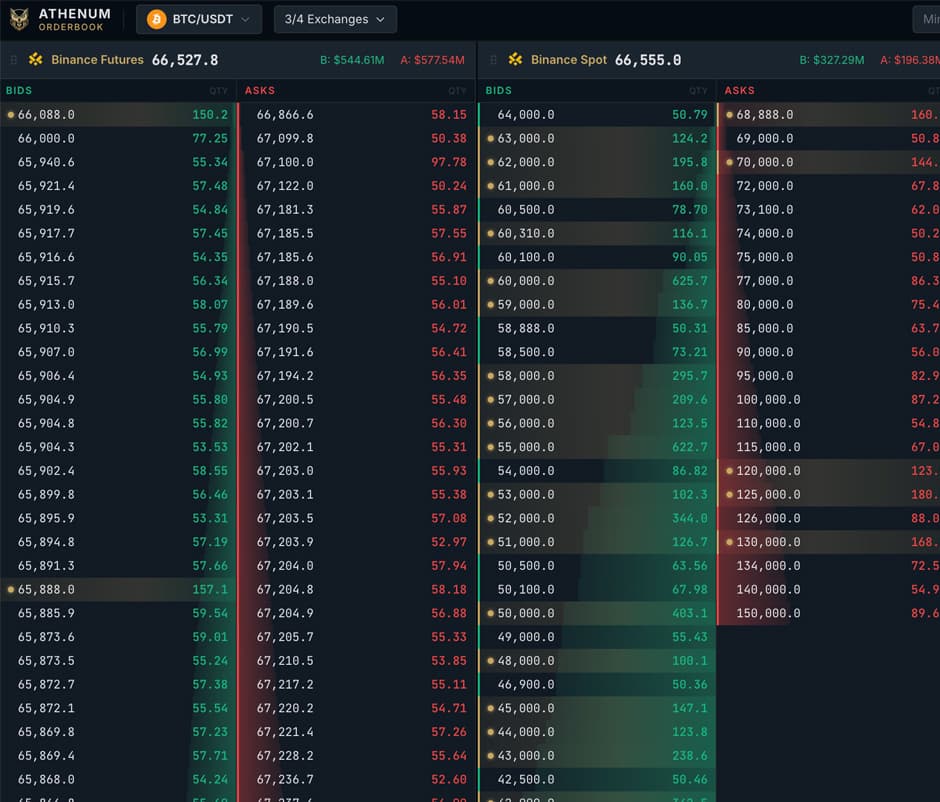Select the 60,000.0 bid row in Binance Spot
Screen dimensions: 940x802
click(597, 281)
